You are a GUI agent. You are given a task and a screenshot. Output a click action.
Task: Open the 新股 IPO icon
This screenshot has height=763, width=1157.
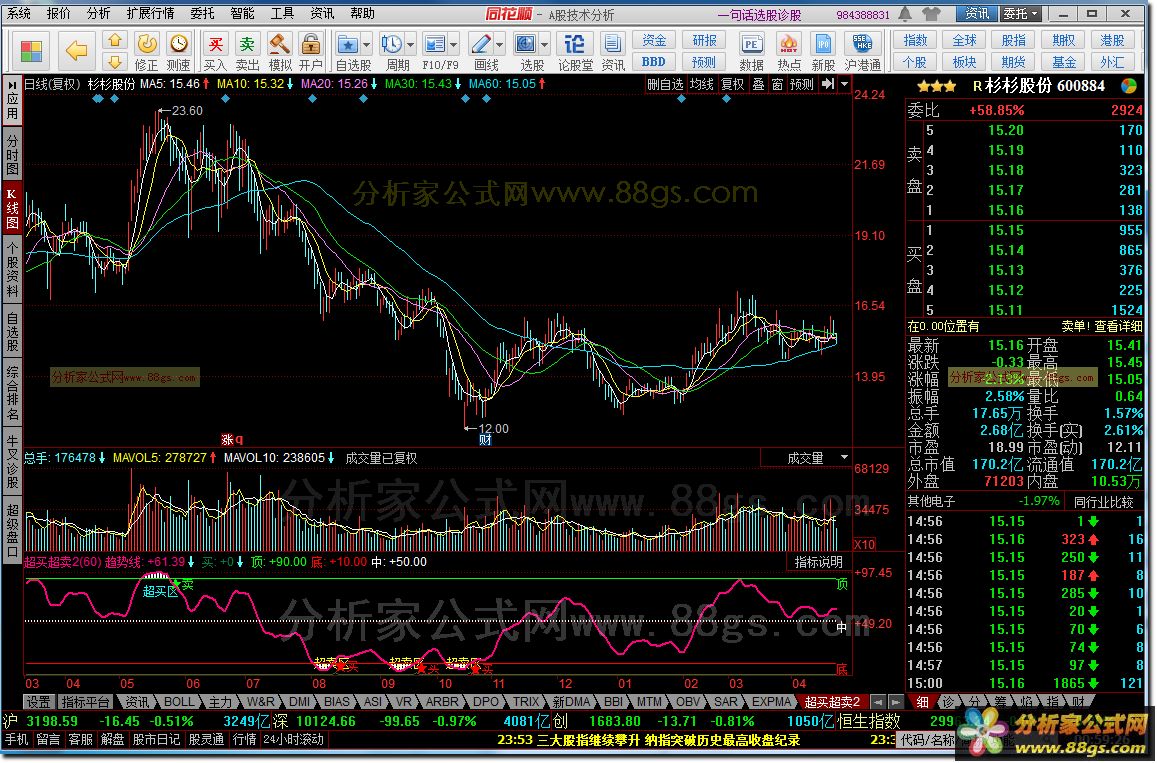pyautogui.click(x=823, y=52)
